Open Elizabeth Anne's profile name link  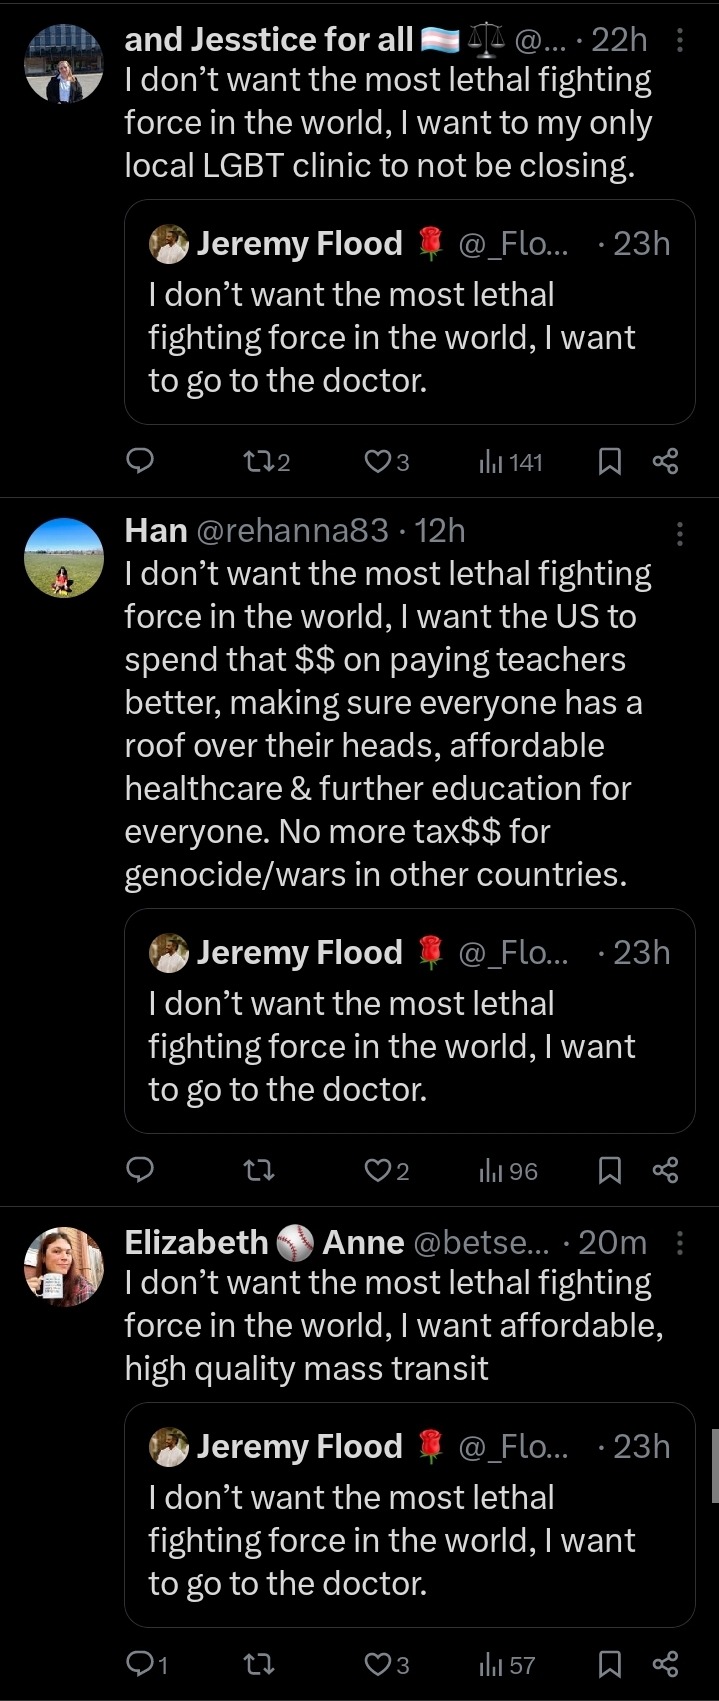pyautogui.click(x=264, y=1242)
